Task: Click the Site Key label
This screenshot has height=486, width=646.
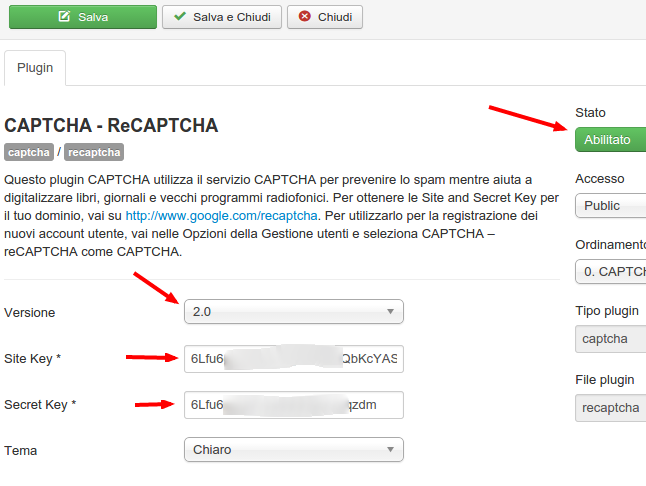Action: tap(33, 359)
